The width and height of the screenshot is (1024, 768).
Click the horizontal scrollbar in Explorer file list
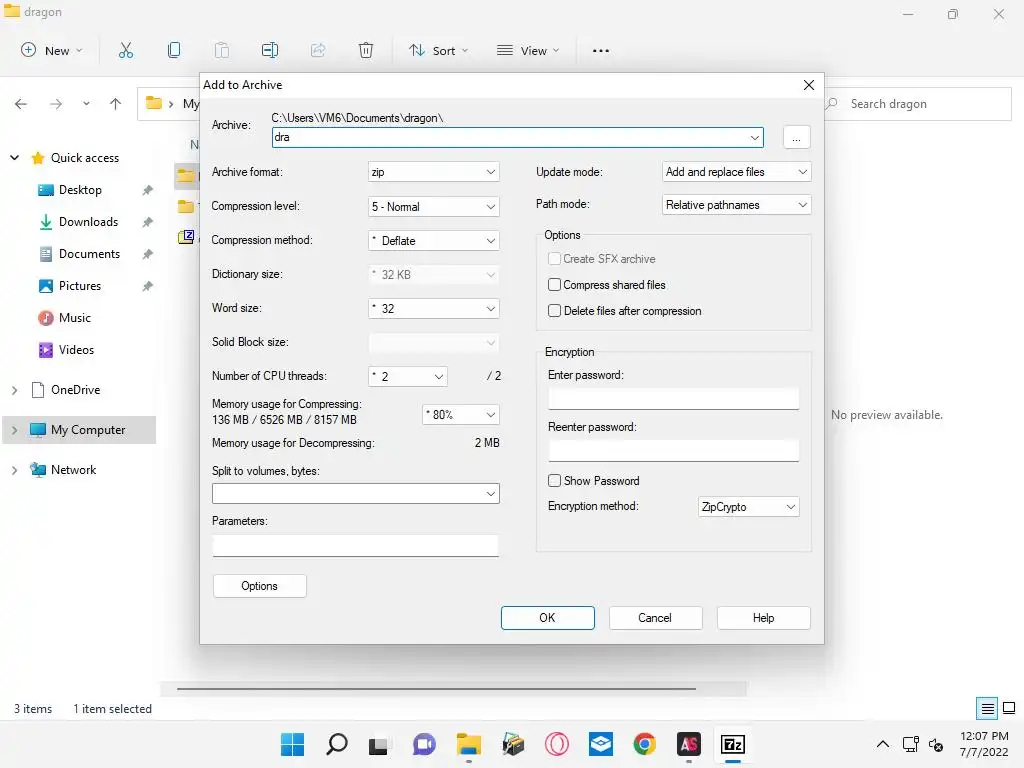point(436,688)
